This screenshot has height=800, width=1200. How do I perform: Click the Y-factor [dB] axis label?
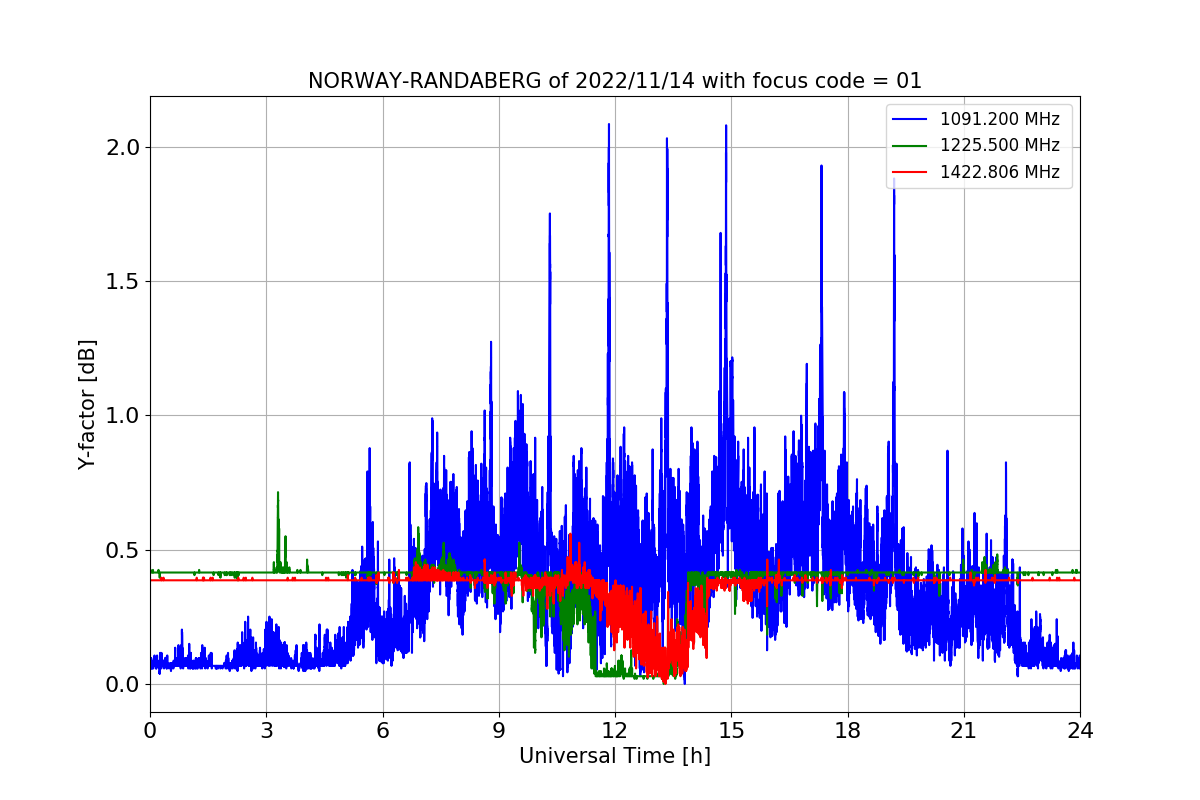pyautogui.click(x=88, y=404)
